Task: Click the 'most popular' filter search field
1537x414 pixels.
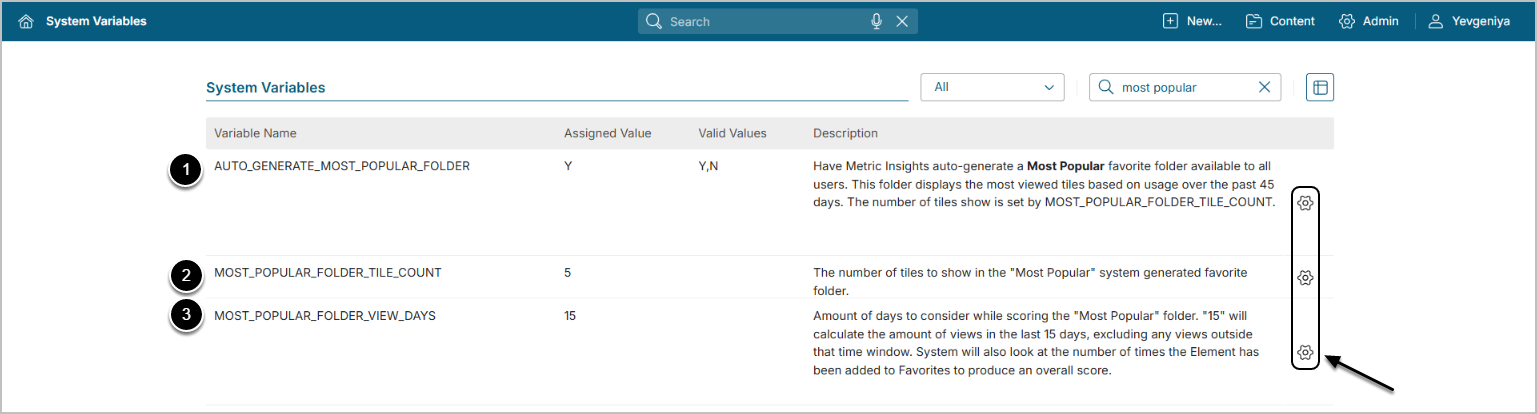Action: coord(1180,87)
